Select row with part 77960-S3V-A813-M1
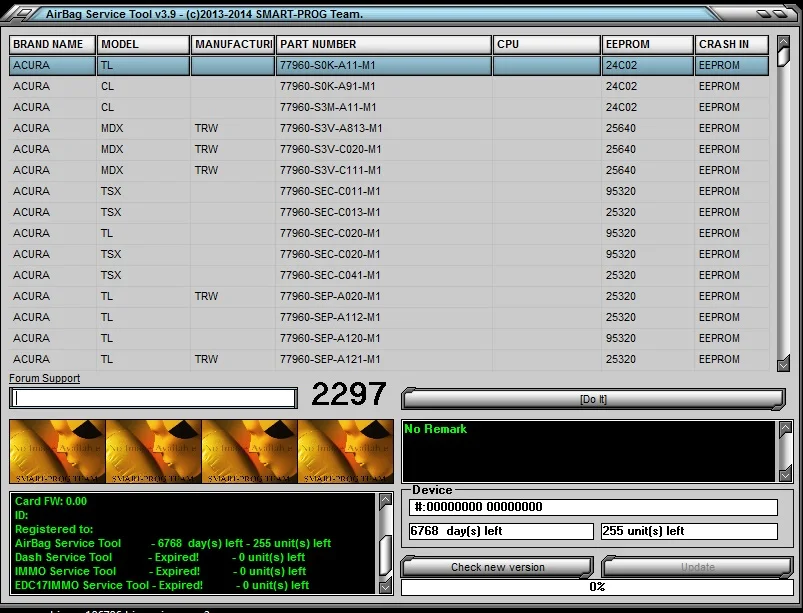 389,129
